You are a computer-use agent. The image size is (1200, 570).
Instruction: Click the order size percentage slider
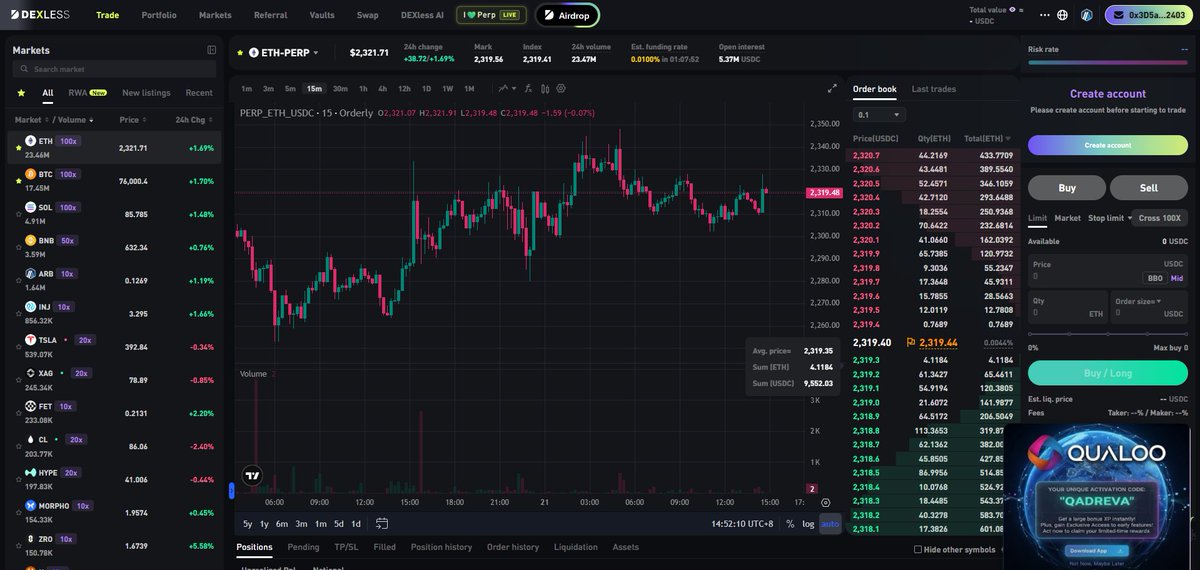tap(1108, 334)
